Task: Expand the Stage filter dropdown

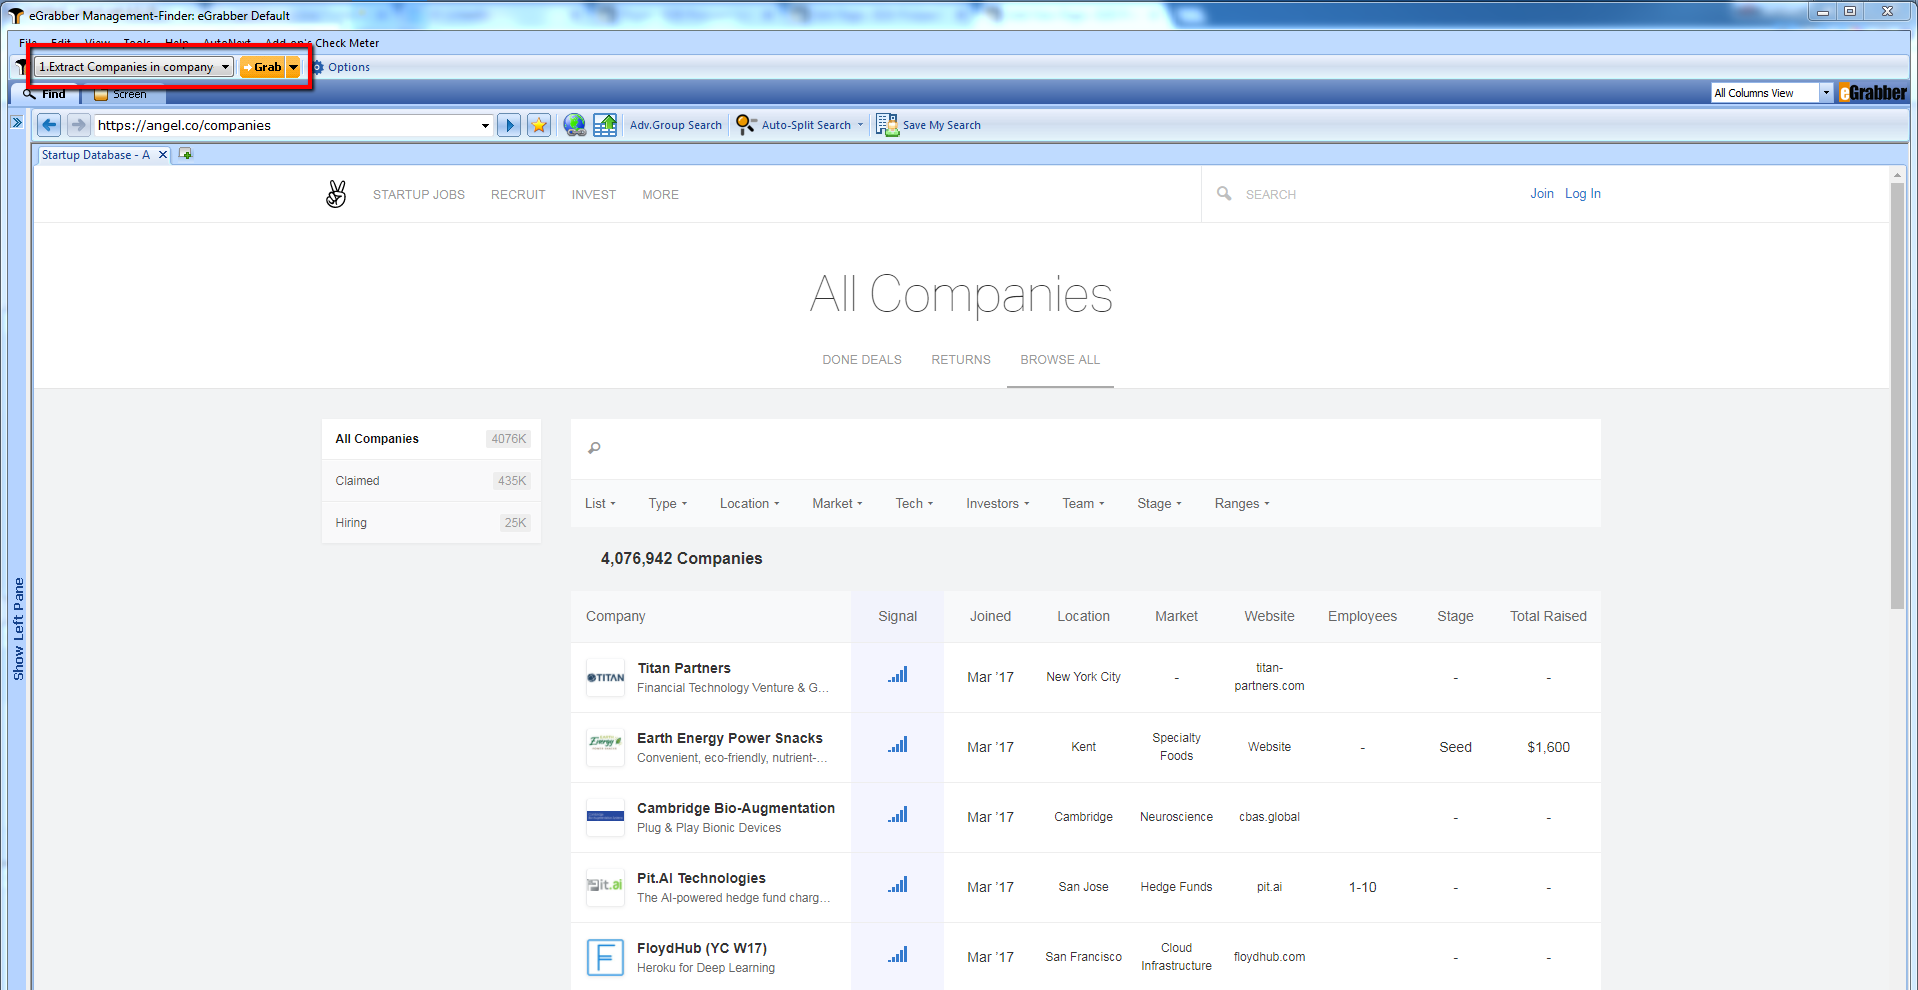Action: point(1159,503)
